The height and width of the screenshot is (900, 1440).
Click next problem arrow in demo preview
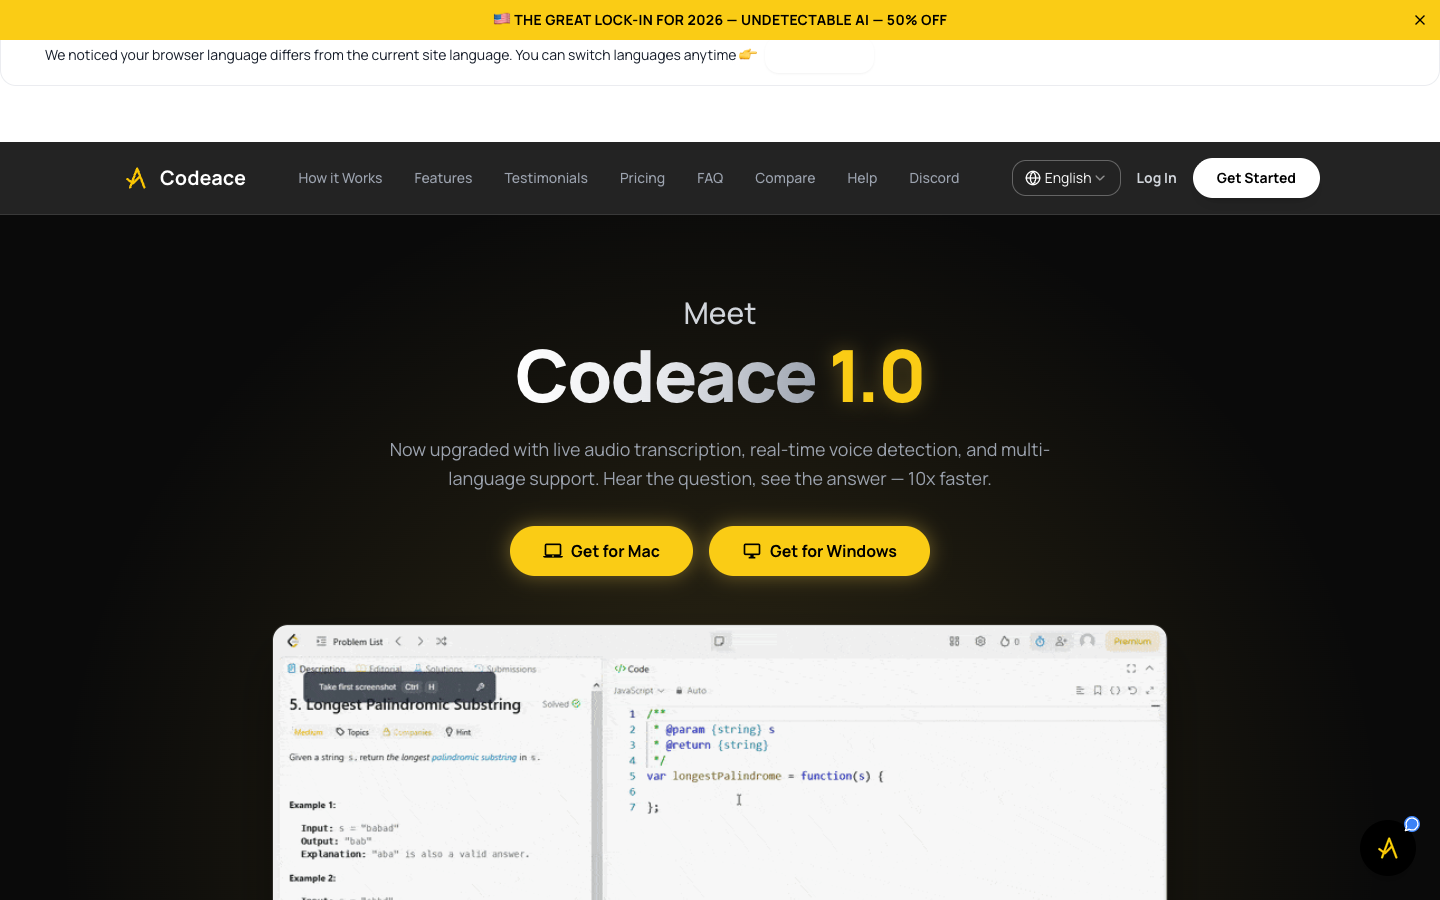coord(420,641)
